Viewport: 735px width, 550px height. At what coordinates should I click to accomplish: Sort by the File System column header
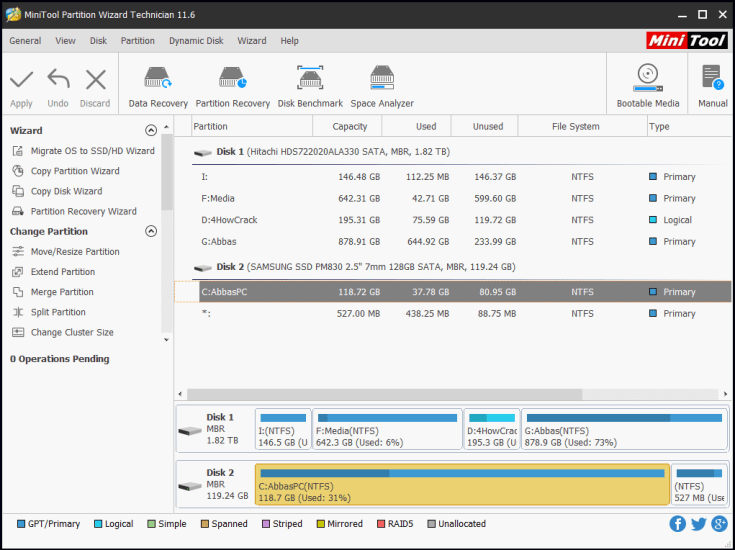[583, 127]
